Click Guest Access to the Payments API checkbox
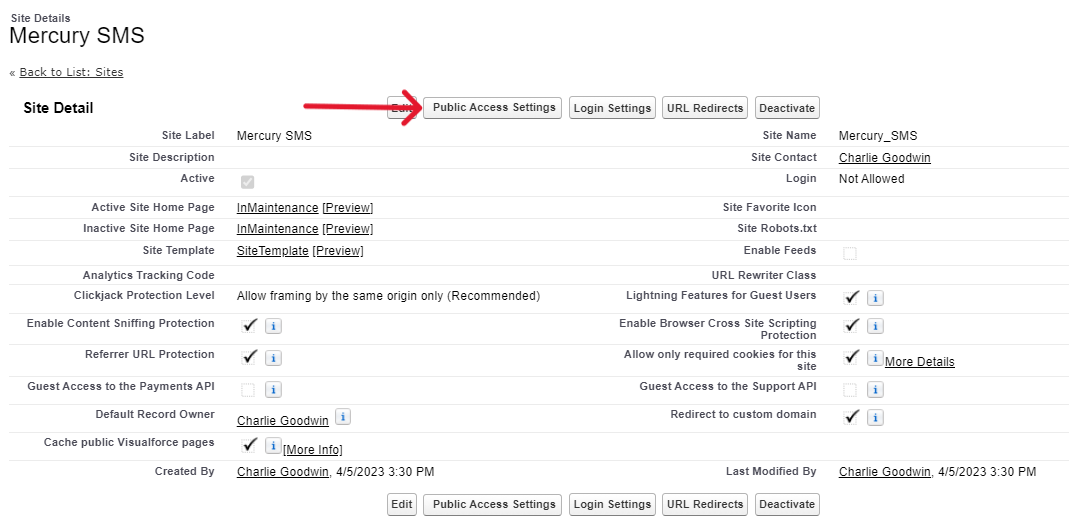Screen dimensions: 1069x531 coord(248,390)
